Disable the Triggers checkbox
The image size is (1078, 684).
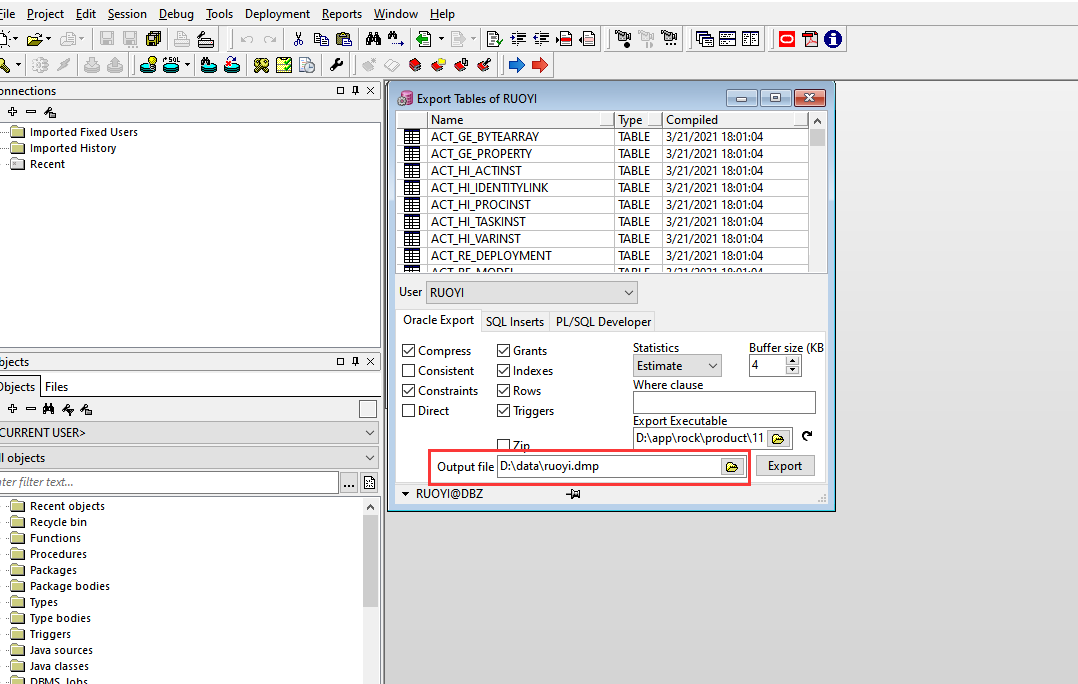[504, 410]
